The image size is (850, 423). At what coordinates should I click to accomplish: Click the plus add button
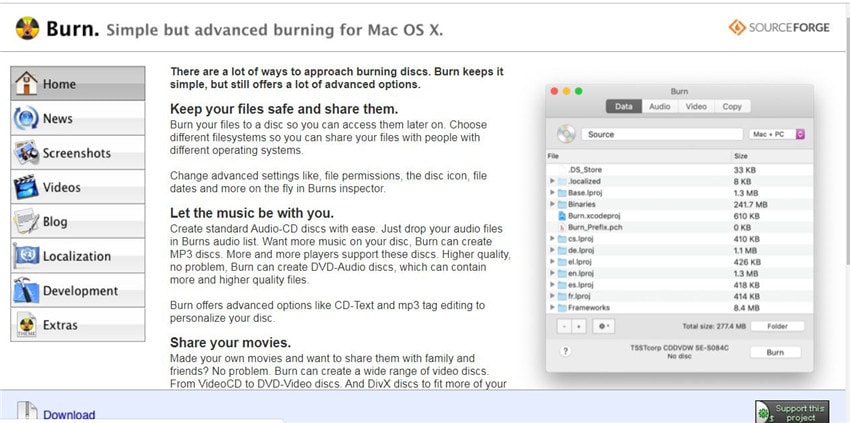(x=579, y=326)
